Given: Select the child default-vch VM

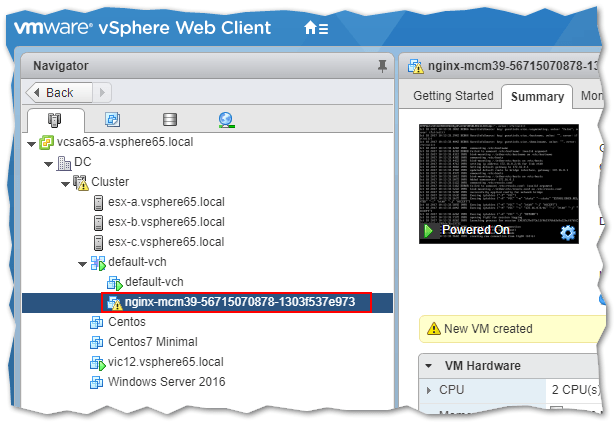Looking at the screenshot, I should [154, 282].
